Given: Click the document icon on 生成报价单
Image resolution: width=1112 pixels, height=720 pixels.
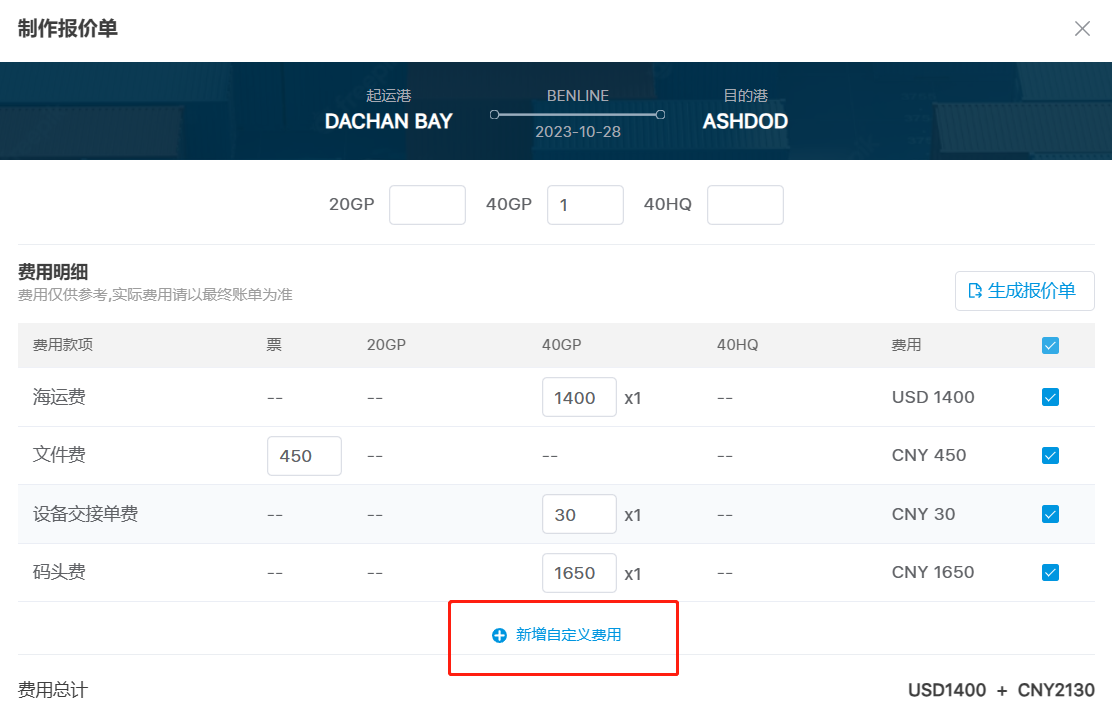Looking at the screenshot, I should [x=975, y=291].
